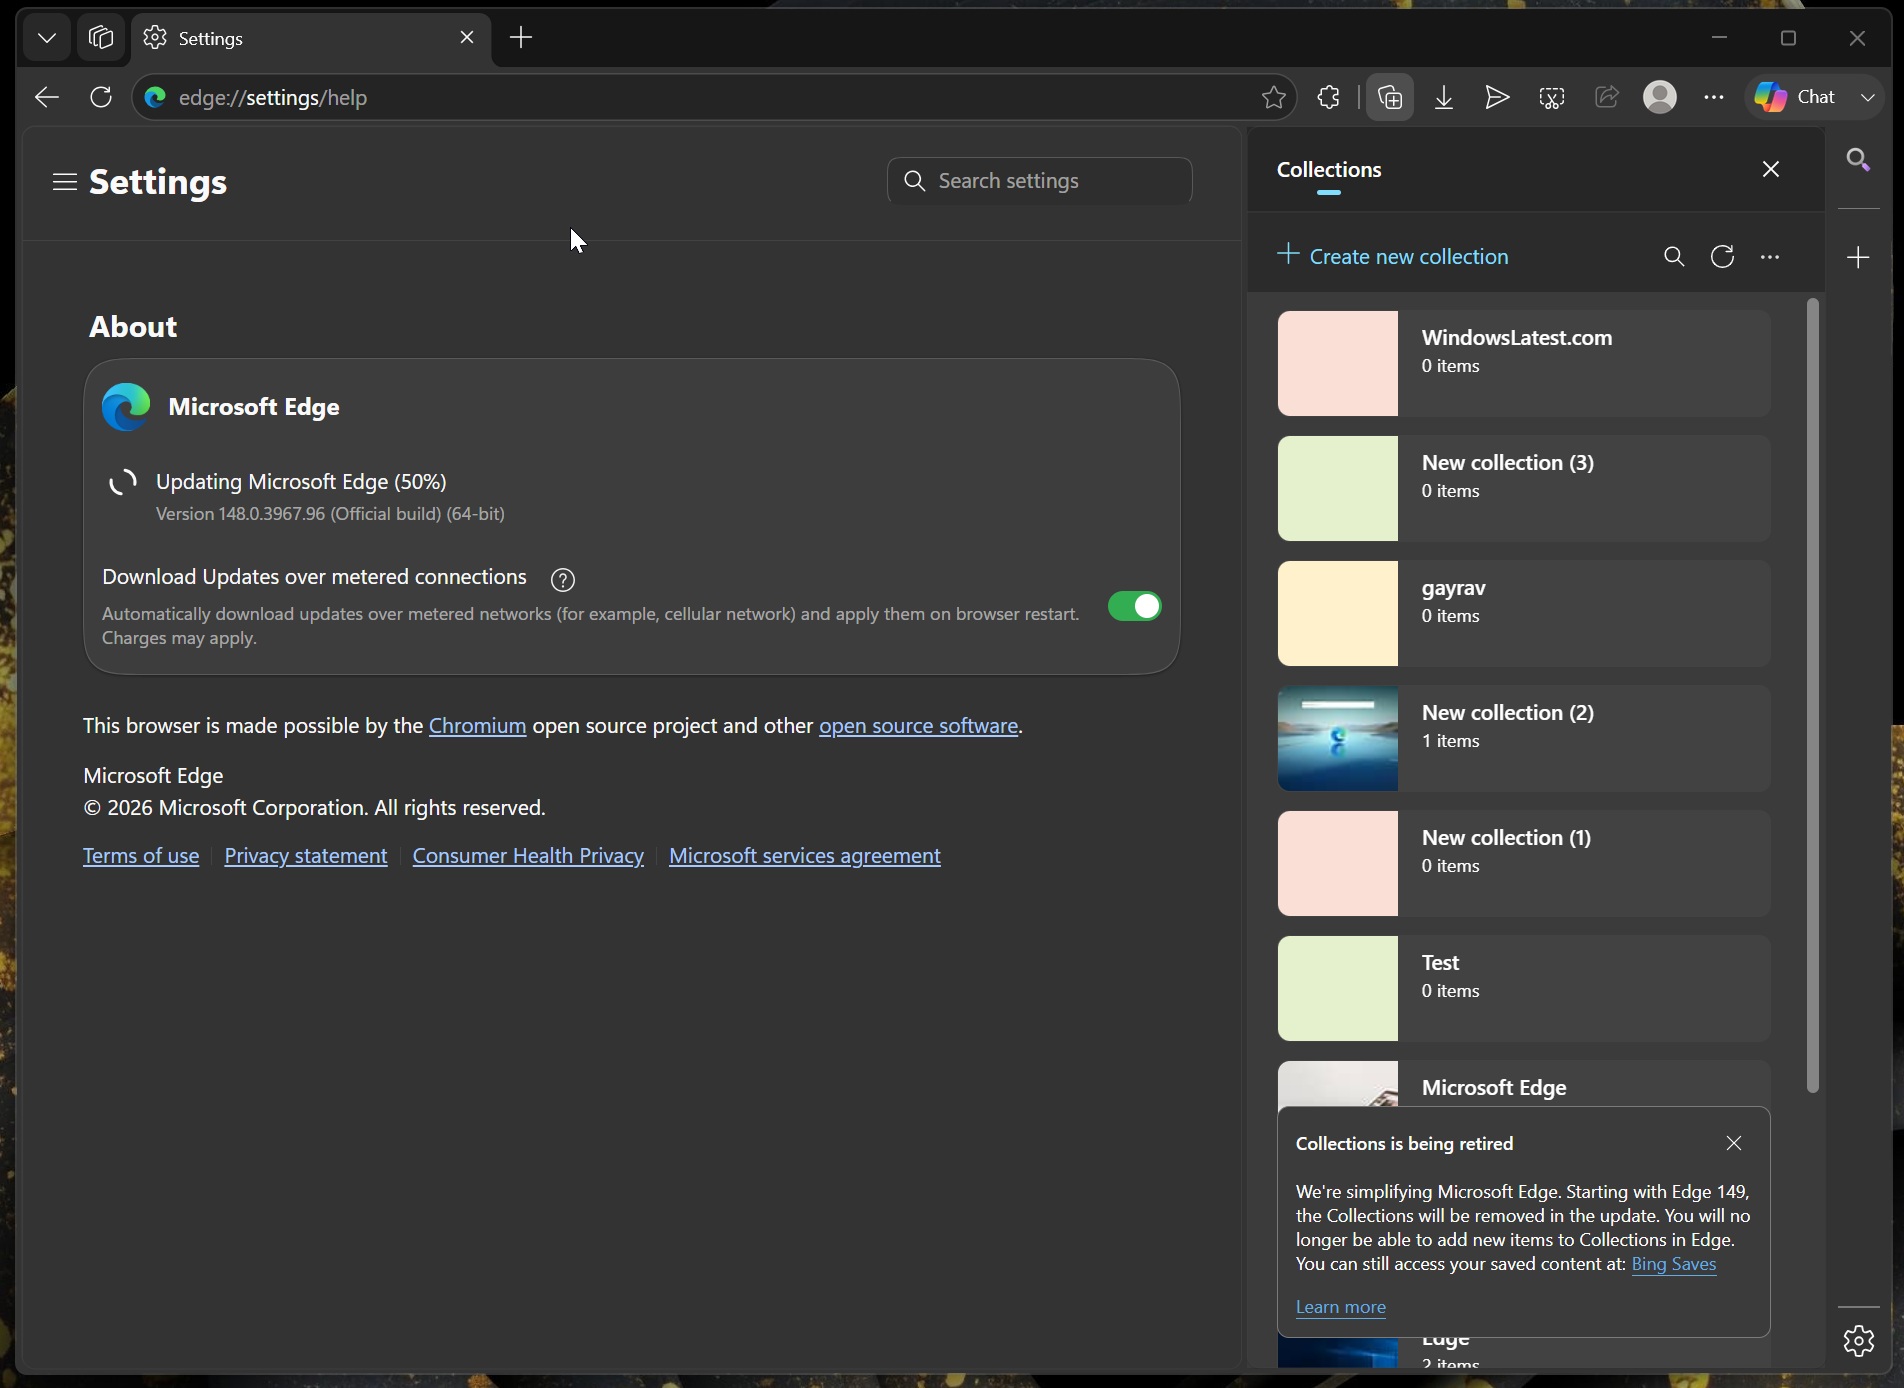Toggle Download Updates over metered connections
The height and width of the screenshot is (1388, 1904).
tap(1135, 607)
